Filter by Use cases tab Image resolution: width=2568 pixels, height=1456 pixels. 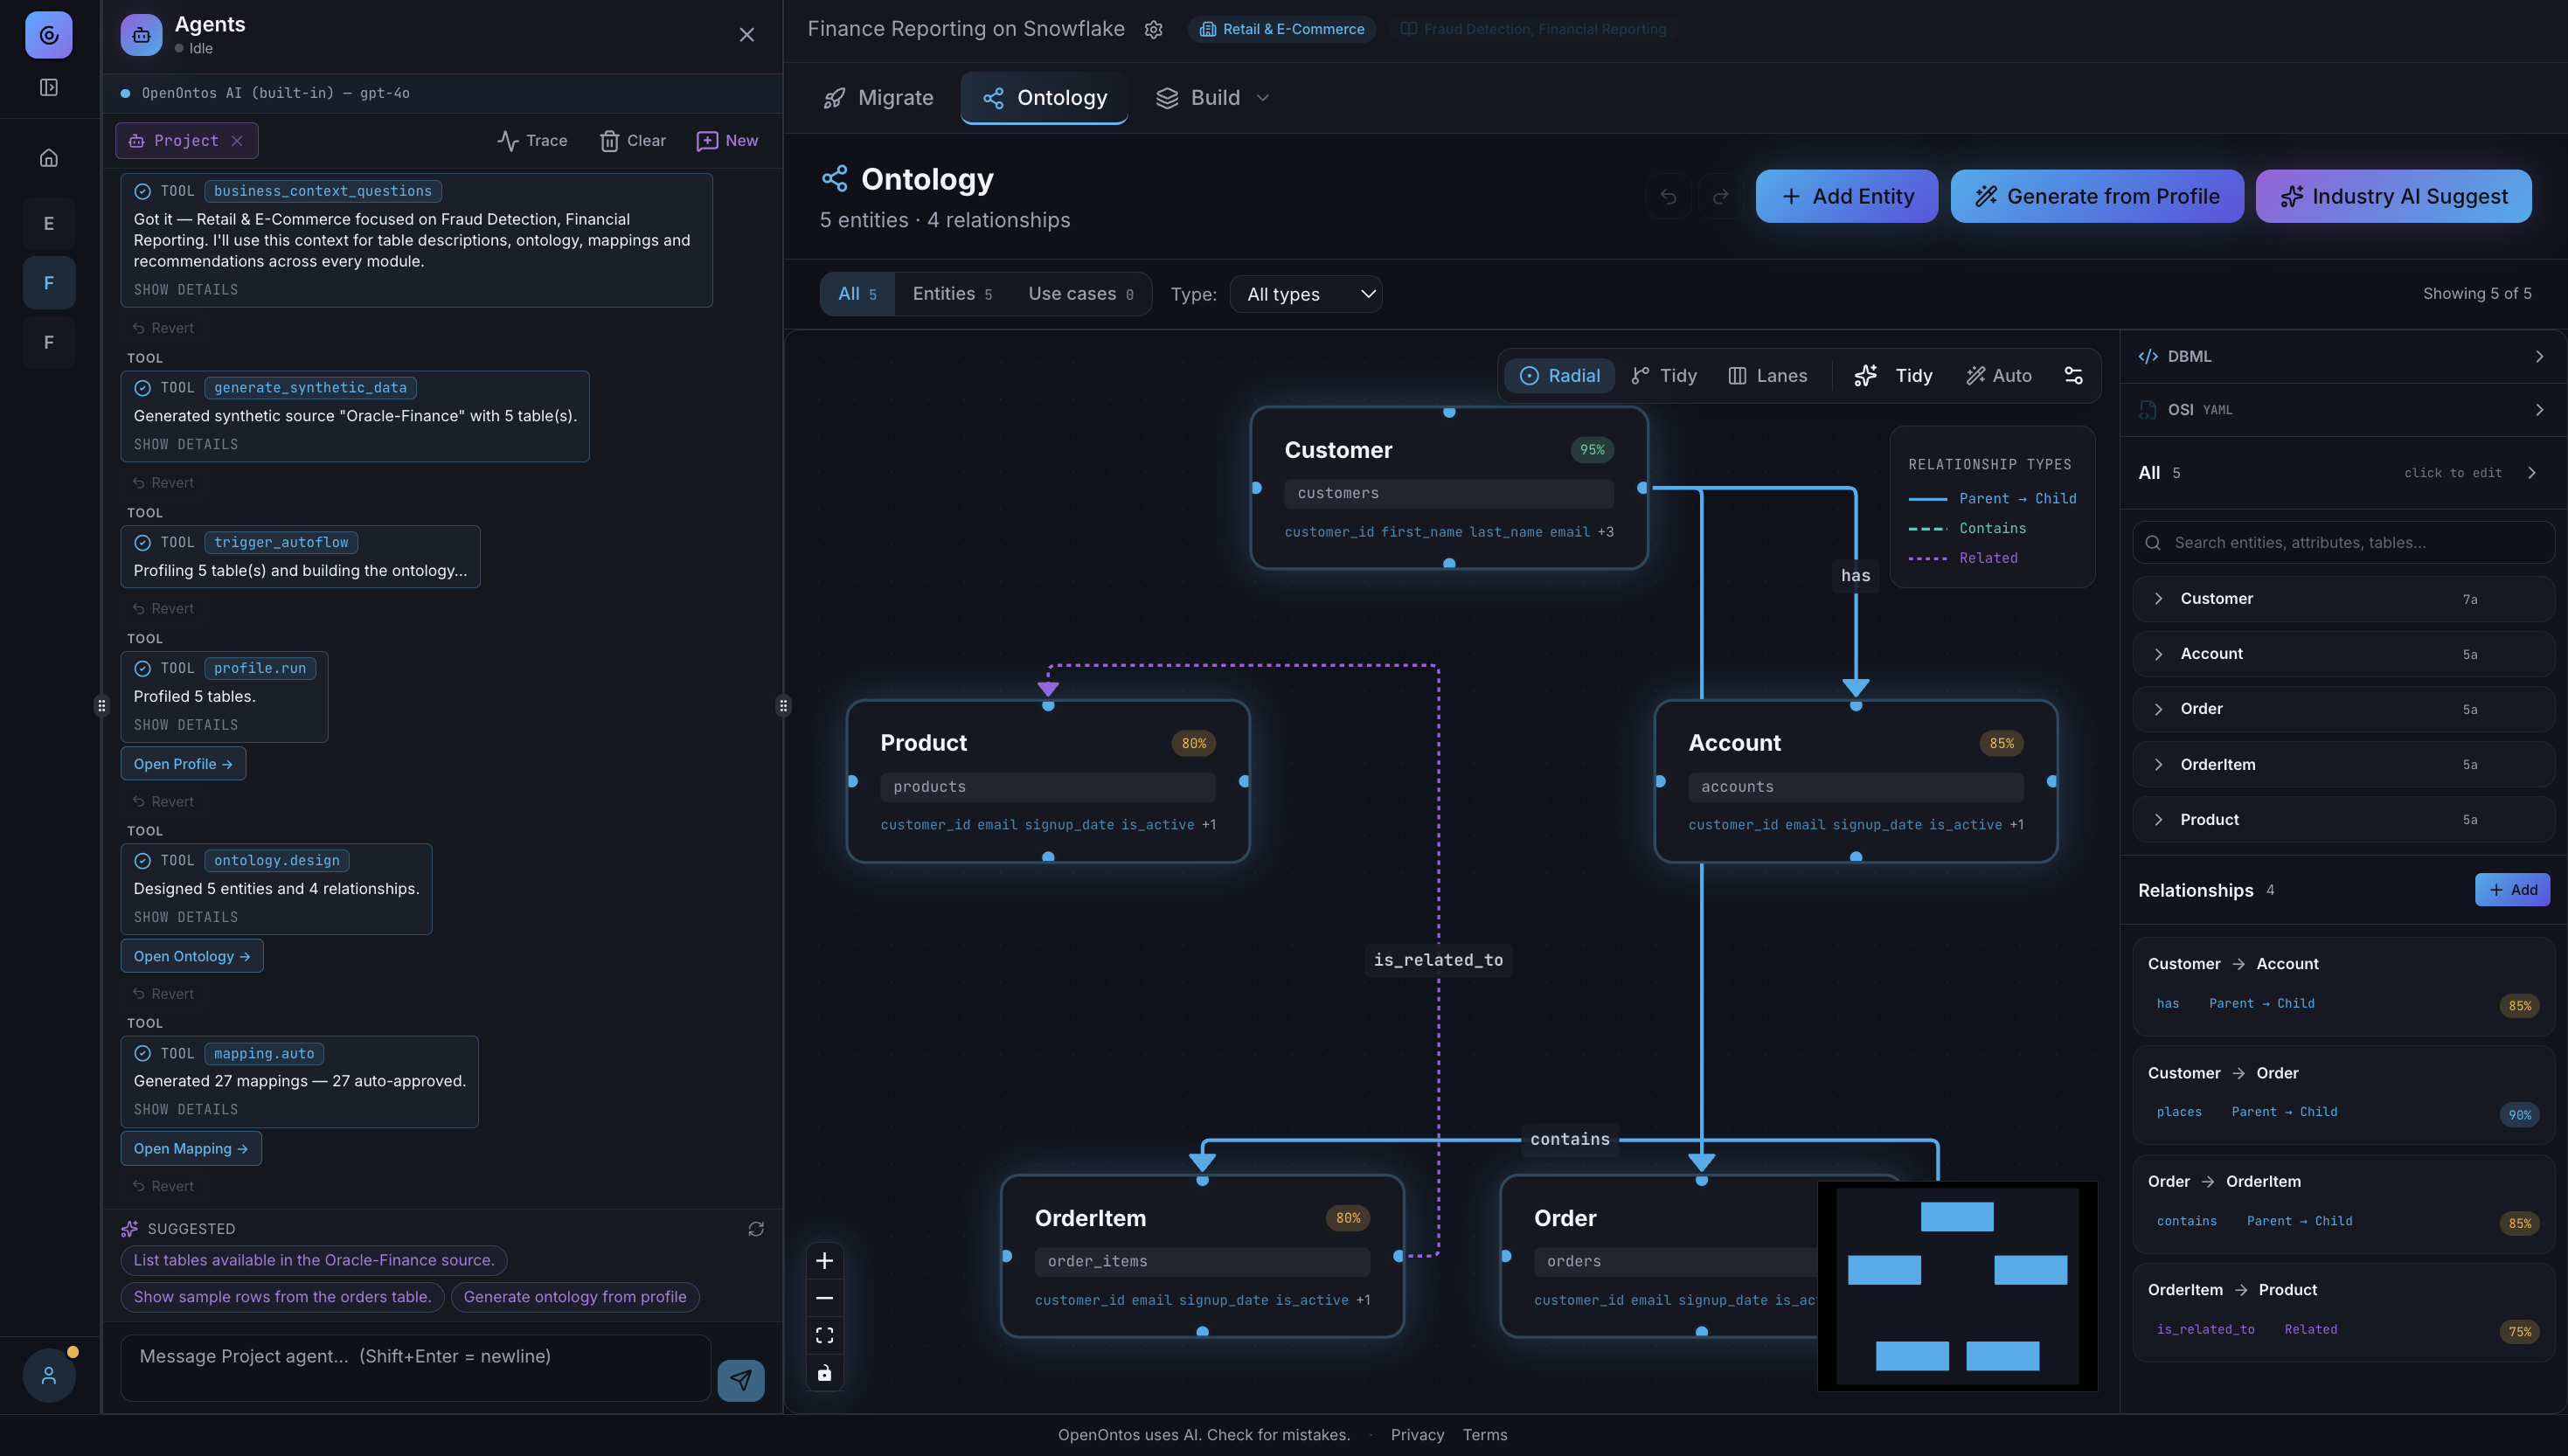(1080, 294)
